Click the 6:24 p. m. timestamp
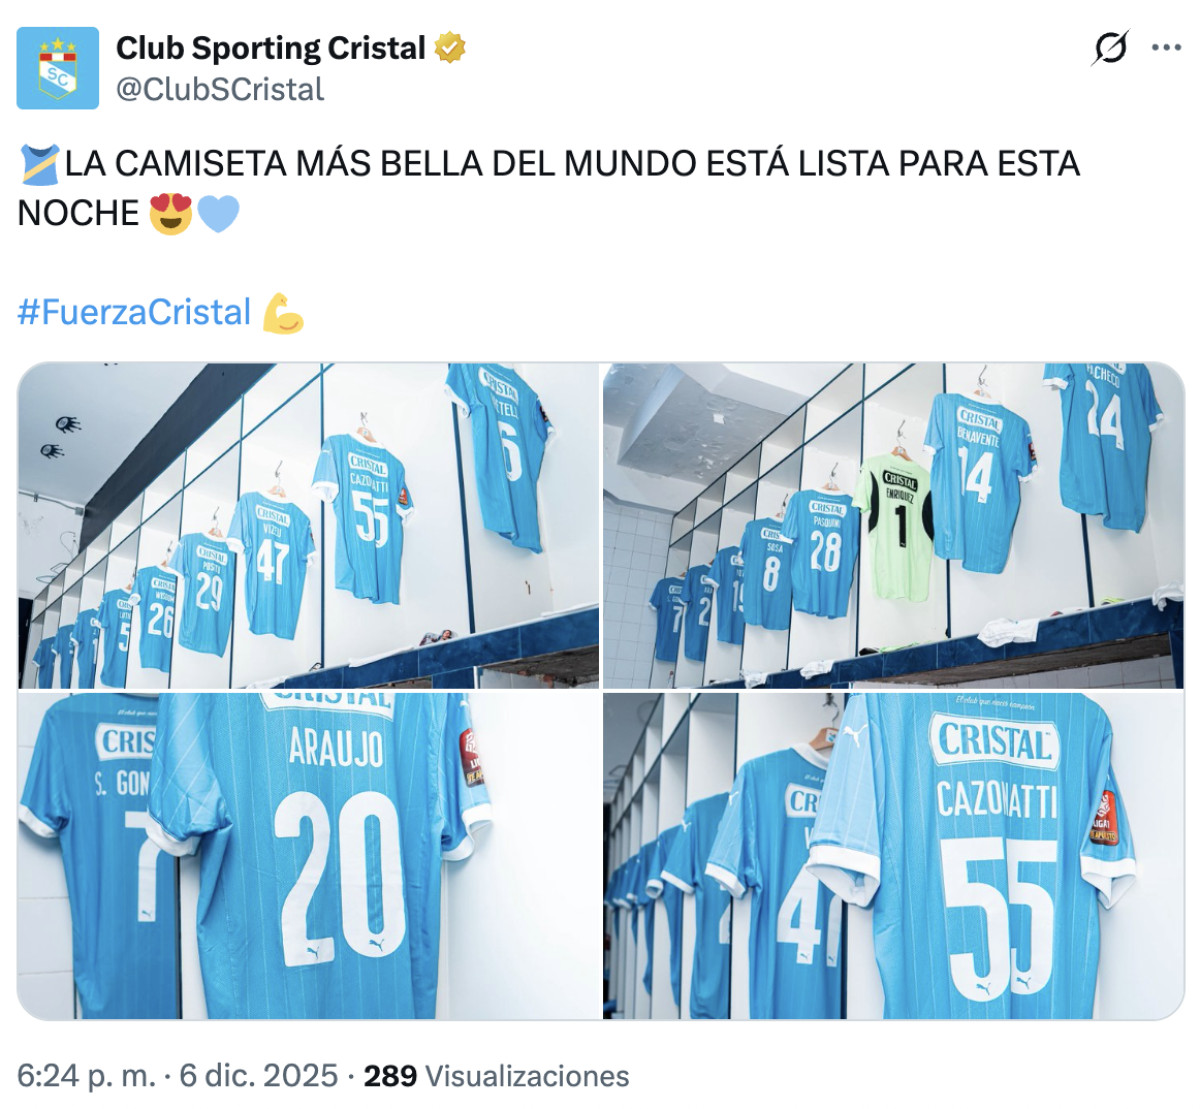Viewport: 1200px width, 1109px height. (x=86, y=1076)
